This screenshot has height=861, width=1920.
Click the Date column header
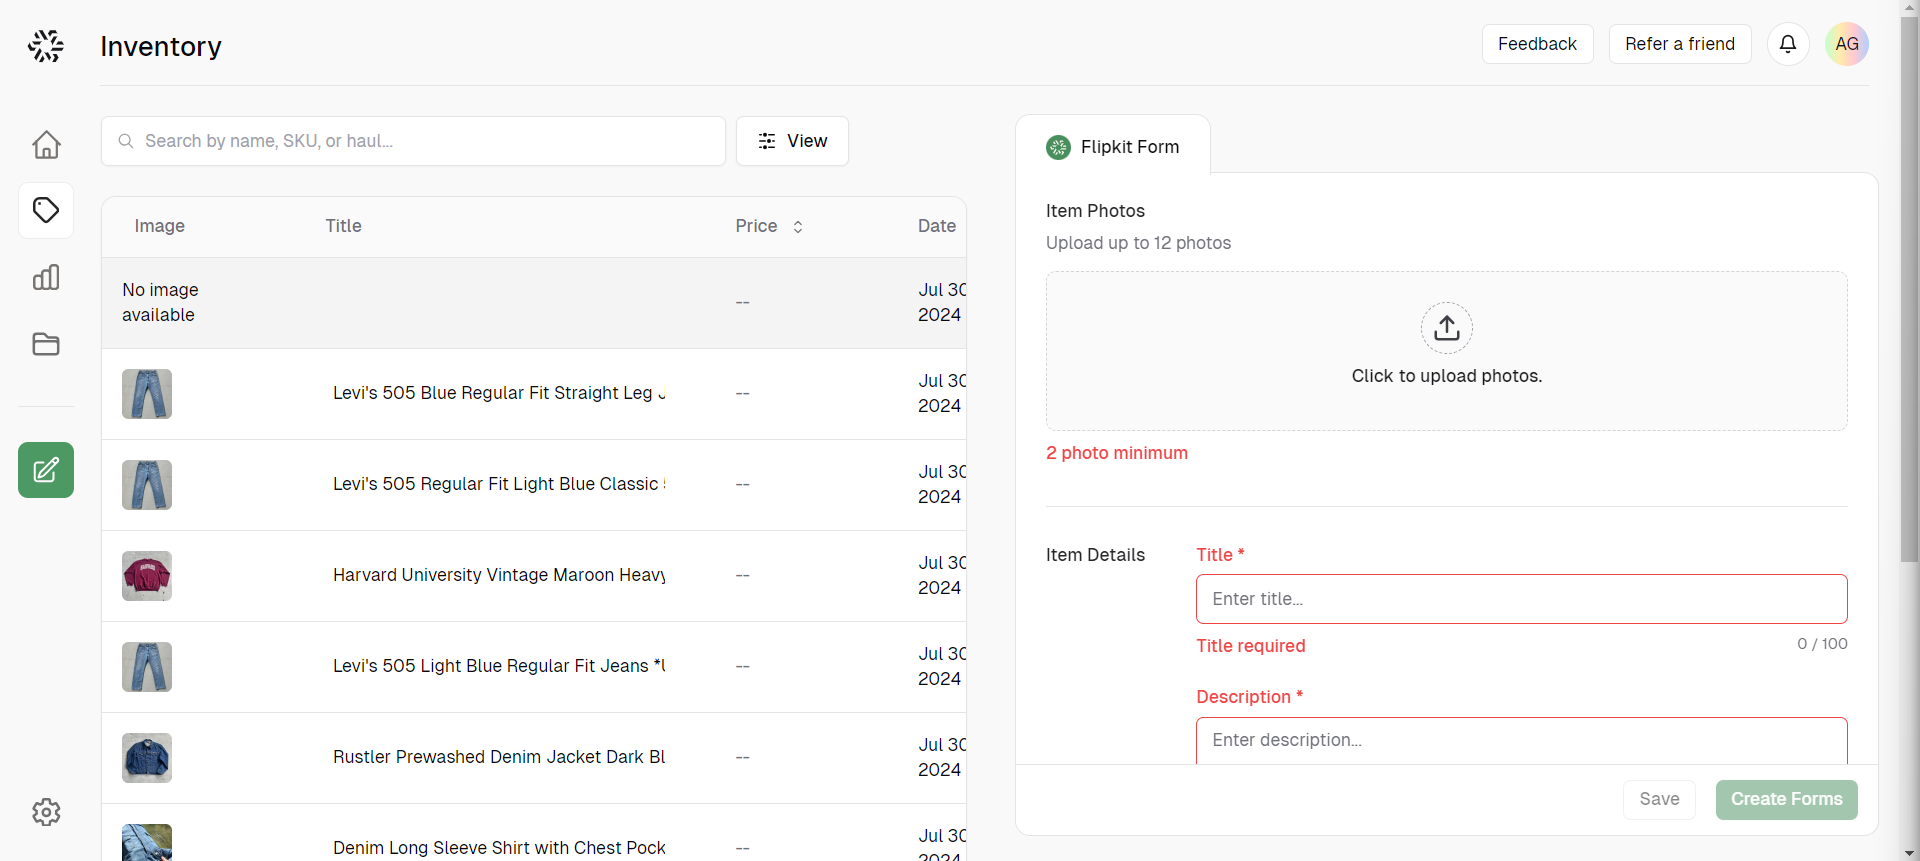coord(937,226)
